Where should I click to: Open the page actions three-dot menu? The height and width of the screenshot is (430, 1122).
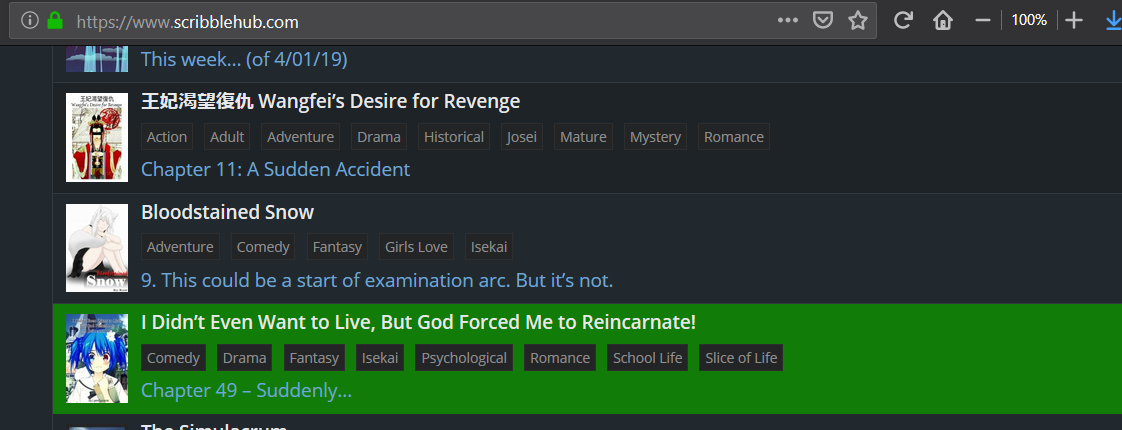tap(788, 21)
